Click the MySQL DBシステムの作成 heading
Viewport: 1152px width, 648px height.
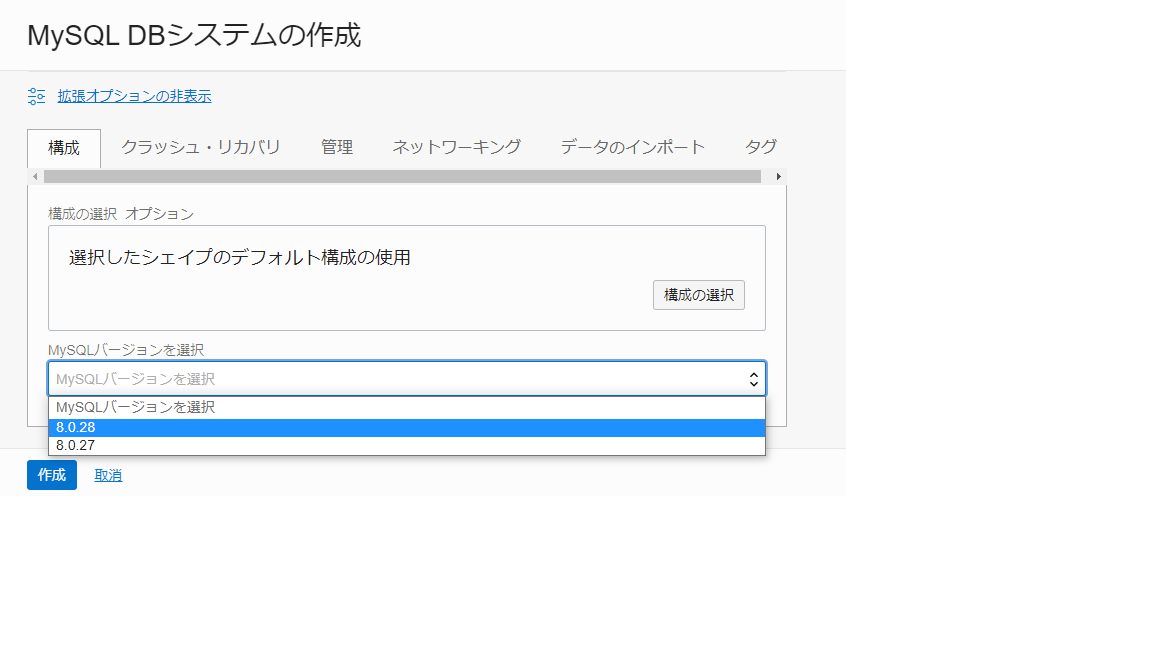coord(194,35)
